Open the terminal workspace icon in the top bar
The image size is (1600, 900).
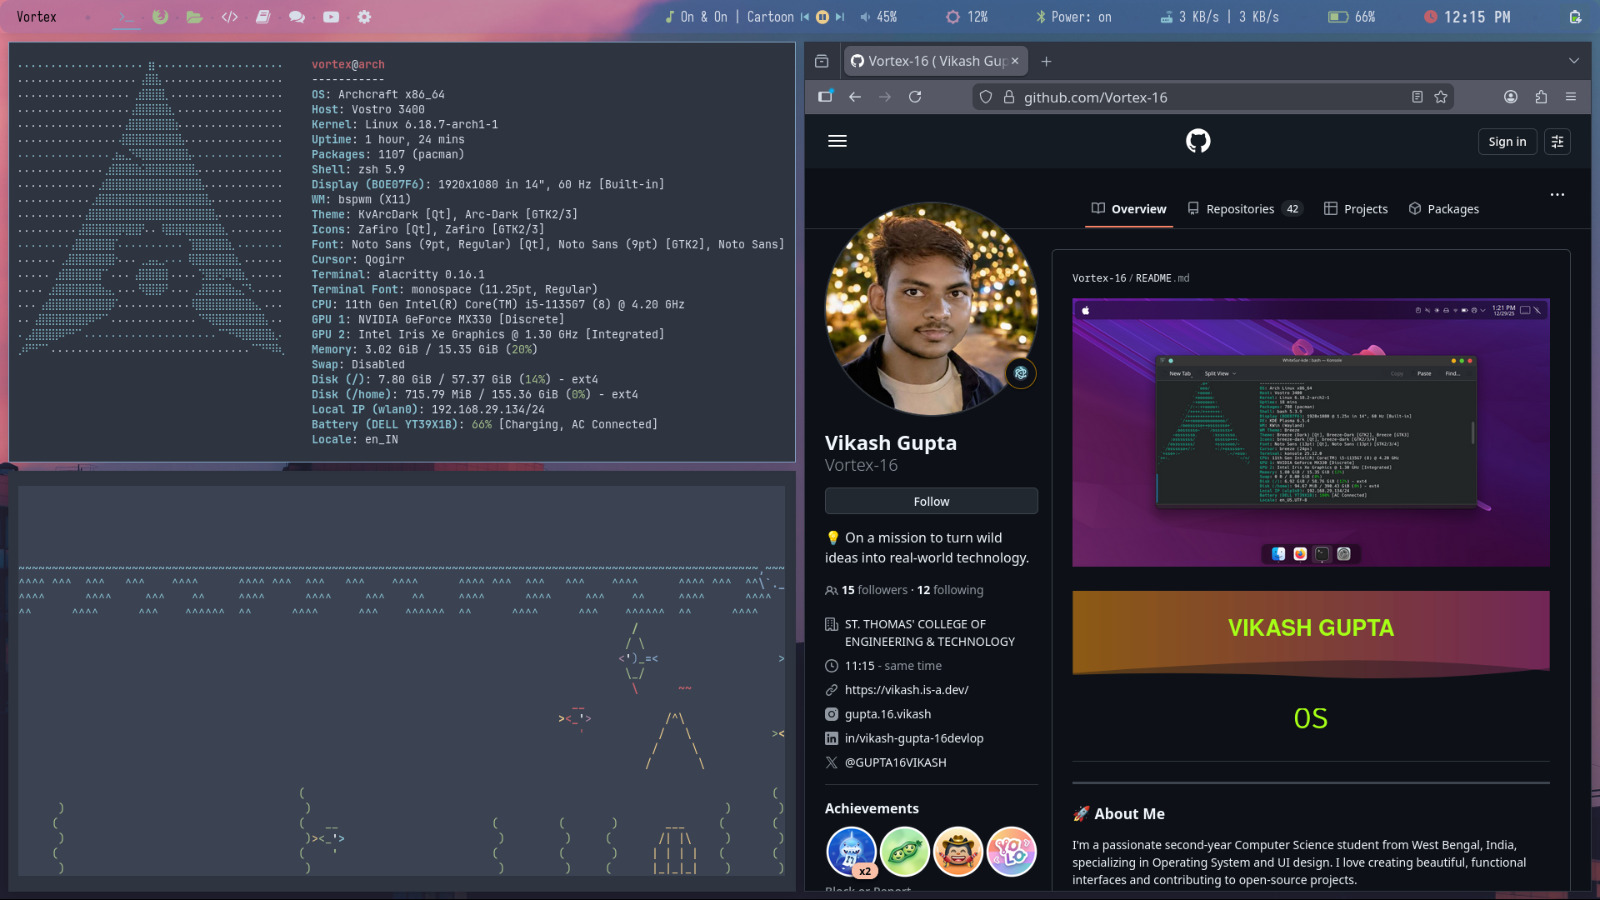click(x=126, y=17)
